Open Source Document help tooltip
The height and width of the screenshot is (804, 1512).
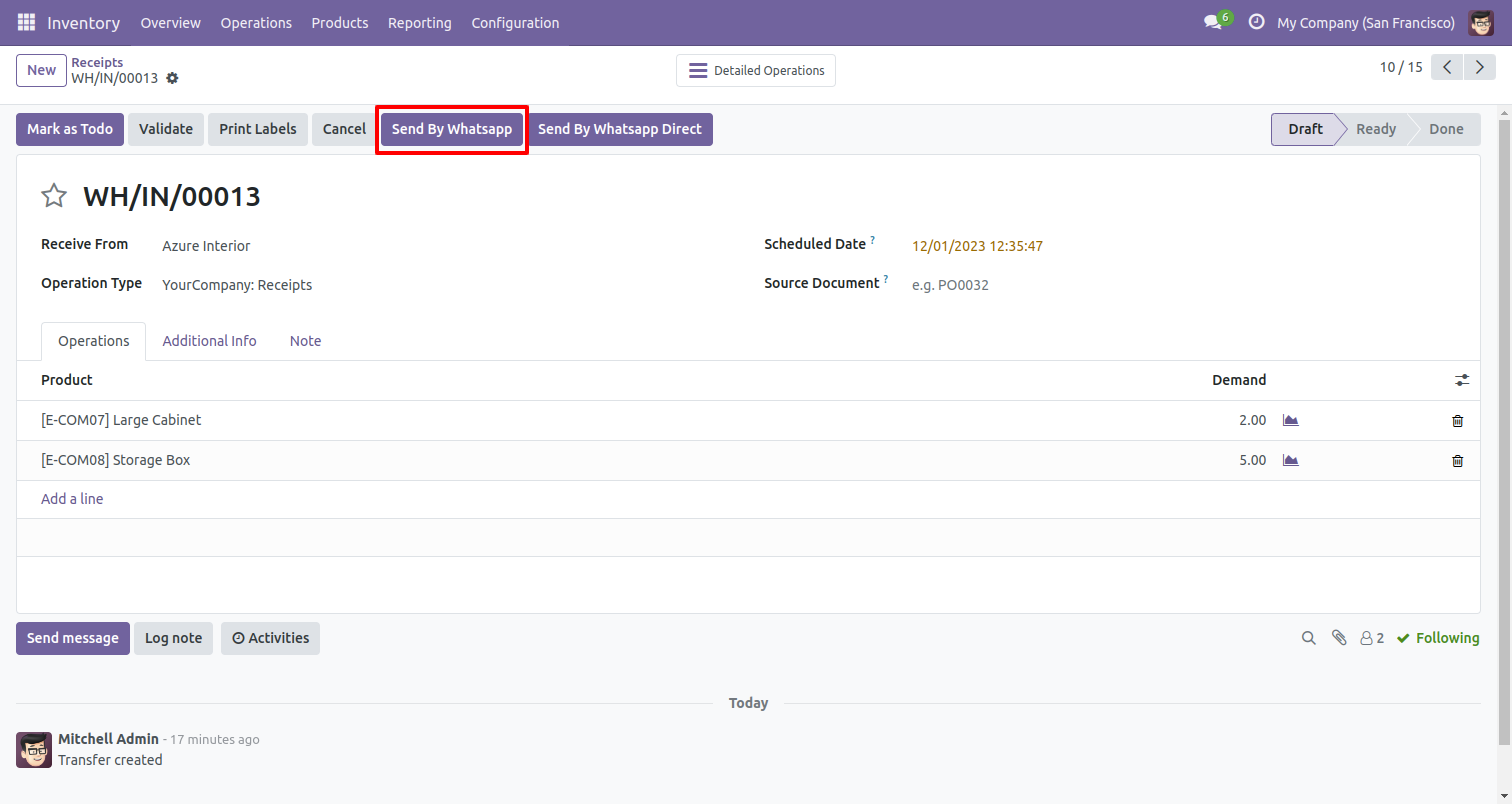pyautogui.click(x=885, y=280)
